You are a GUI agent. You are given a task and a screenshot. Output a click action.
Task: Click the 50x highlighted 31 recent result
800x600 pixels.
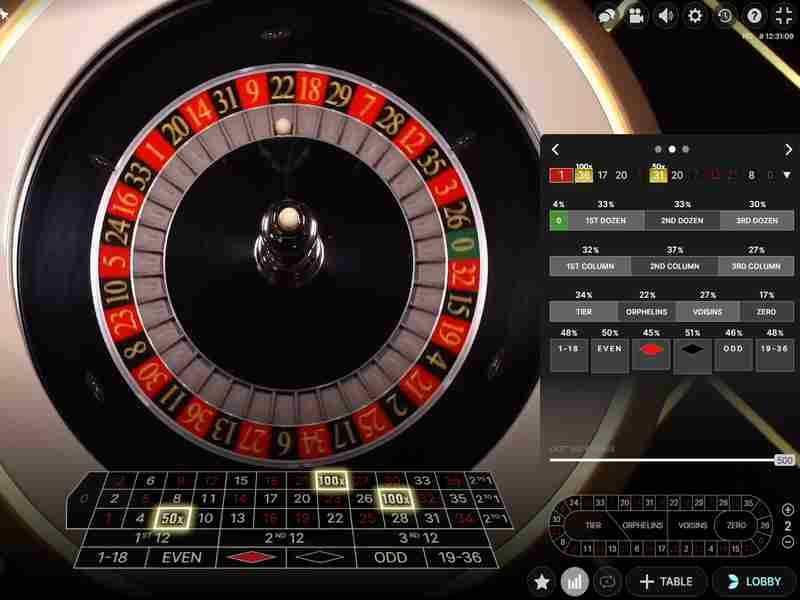[658, 175]
